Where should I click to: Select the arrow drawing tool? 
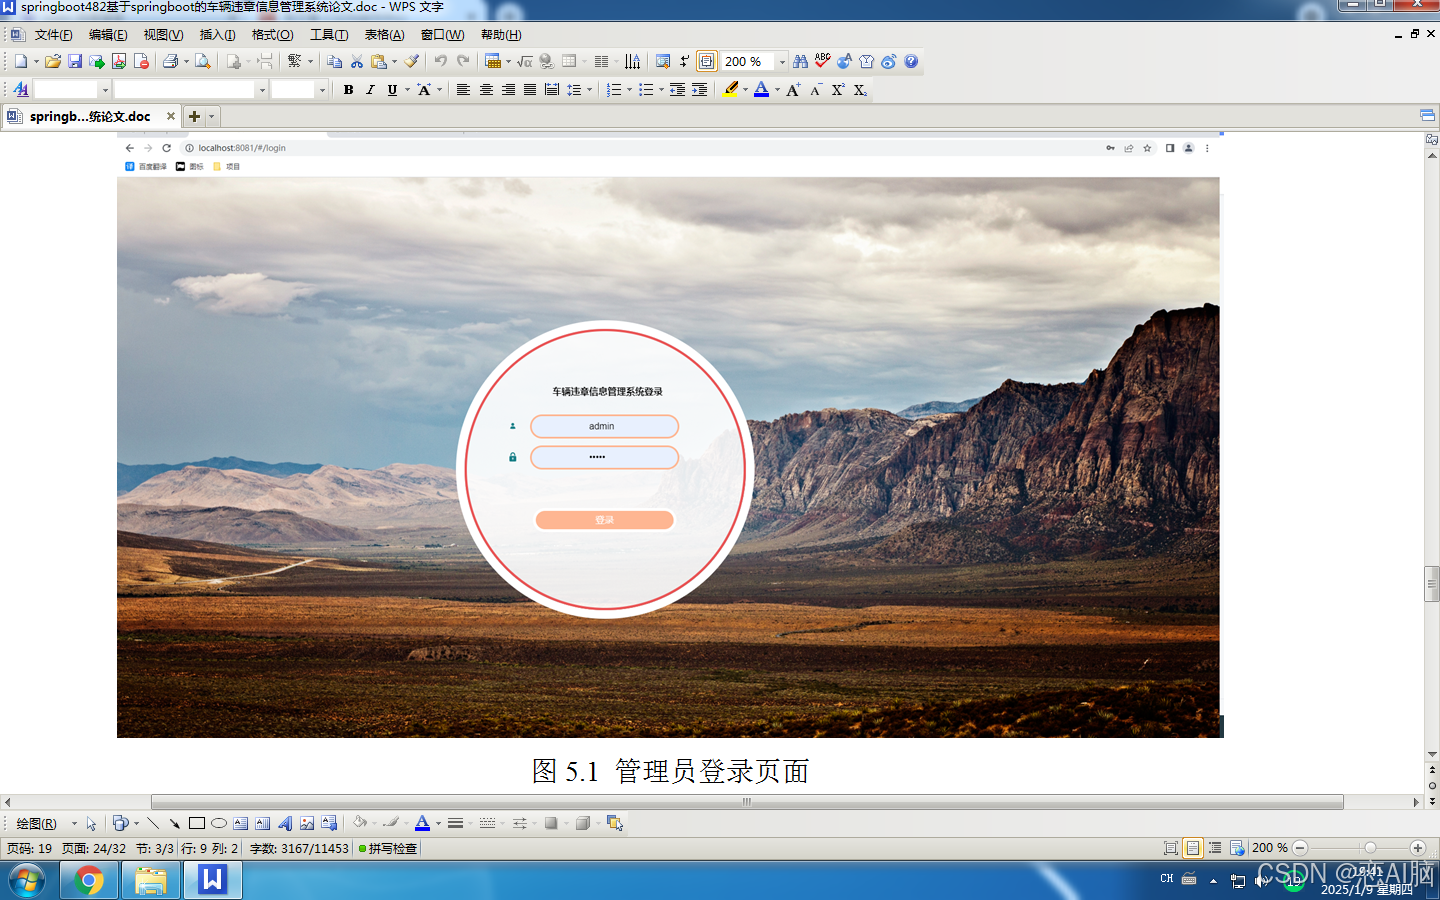175,823
